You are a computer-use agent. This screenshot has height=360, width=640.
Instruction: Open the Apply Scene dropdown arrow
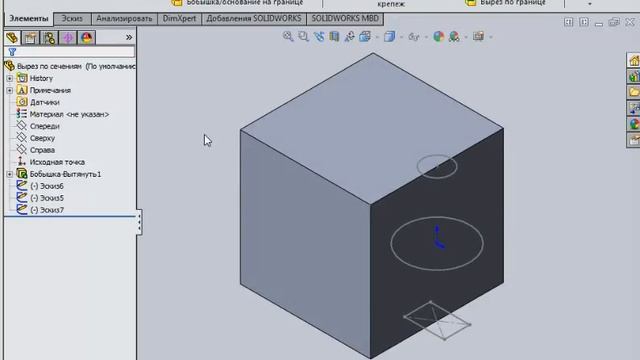[x=466, y=37]
